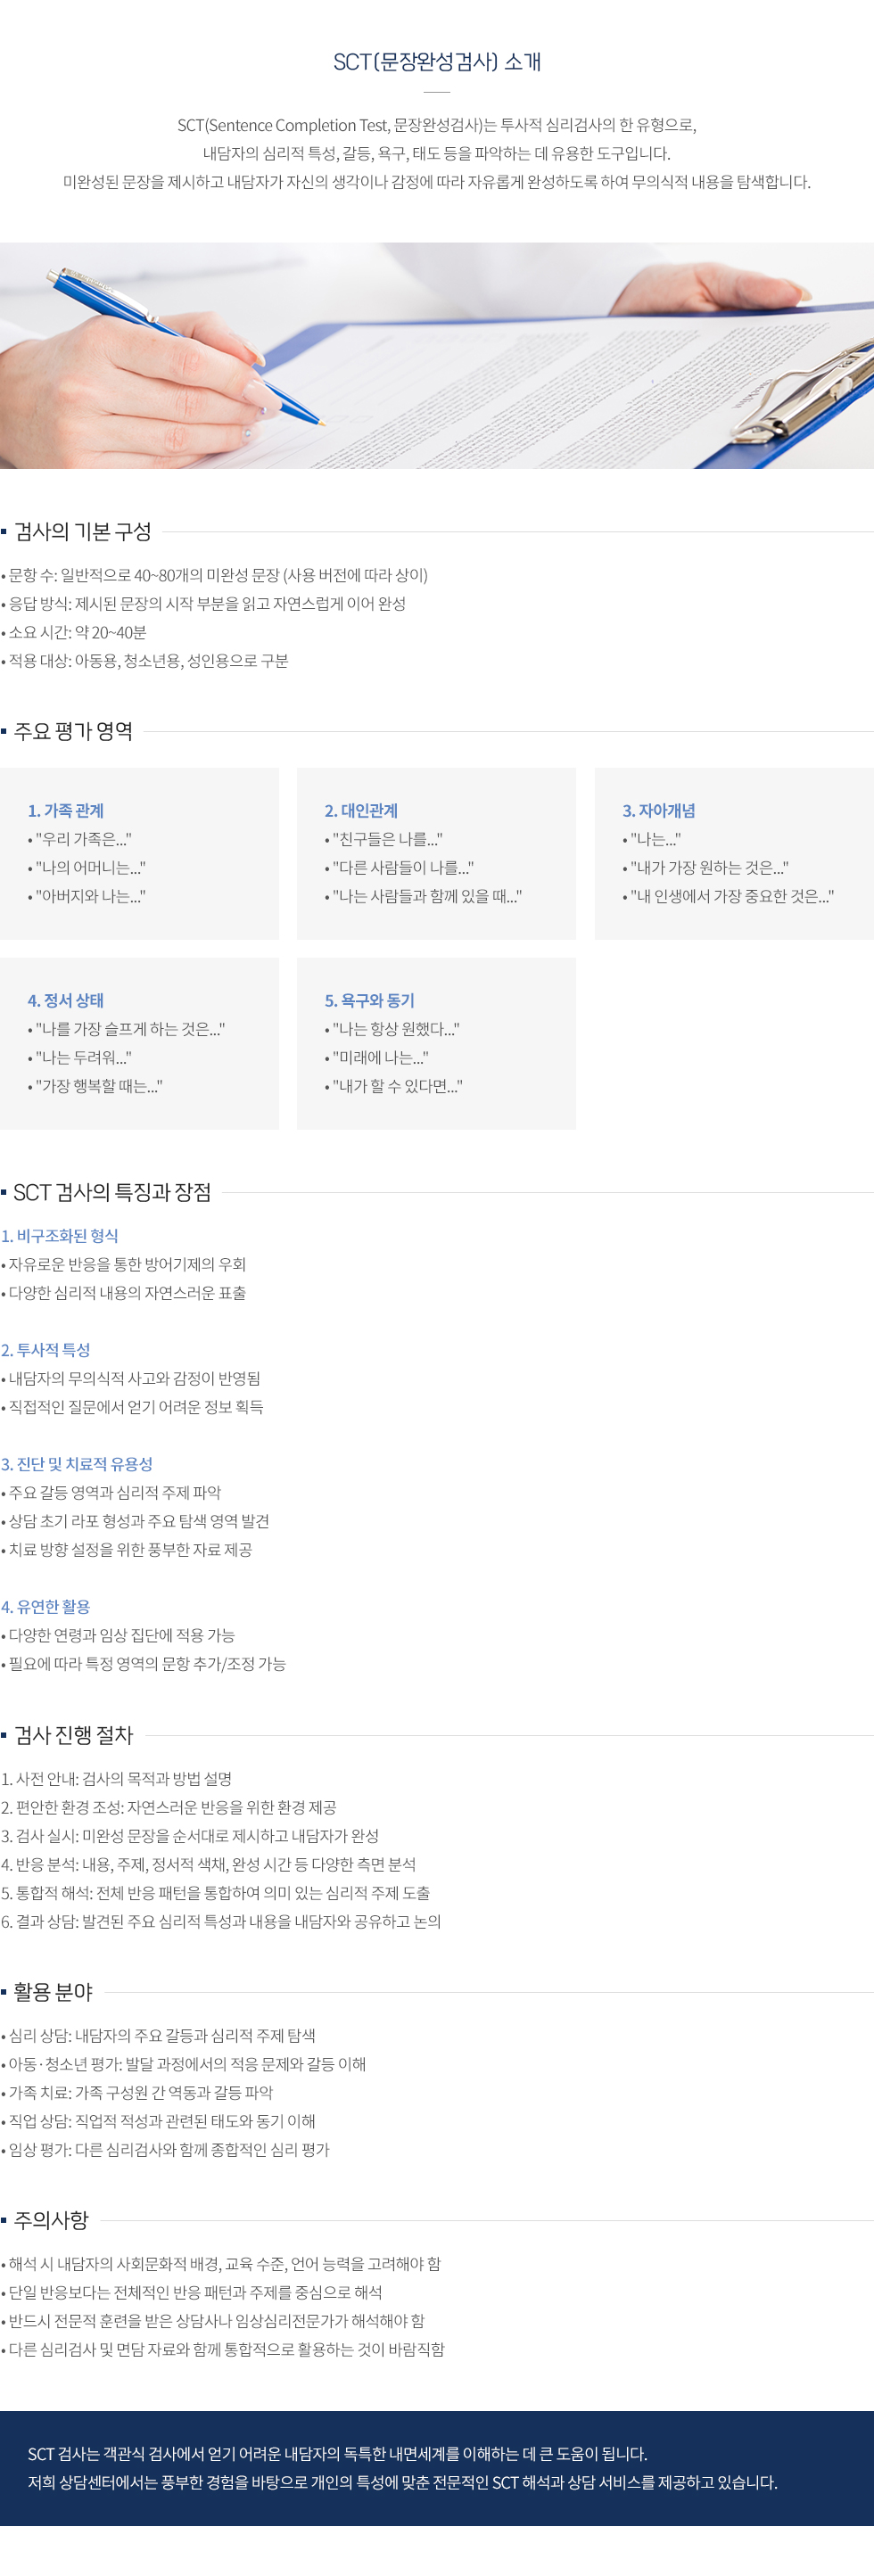The height and width of the screenshot is (2576, 874).
Task: Click the page title "SCT(문장완성검사) 소개"
Action: [x=437, y=62]
